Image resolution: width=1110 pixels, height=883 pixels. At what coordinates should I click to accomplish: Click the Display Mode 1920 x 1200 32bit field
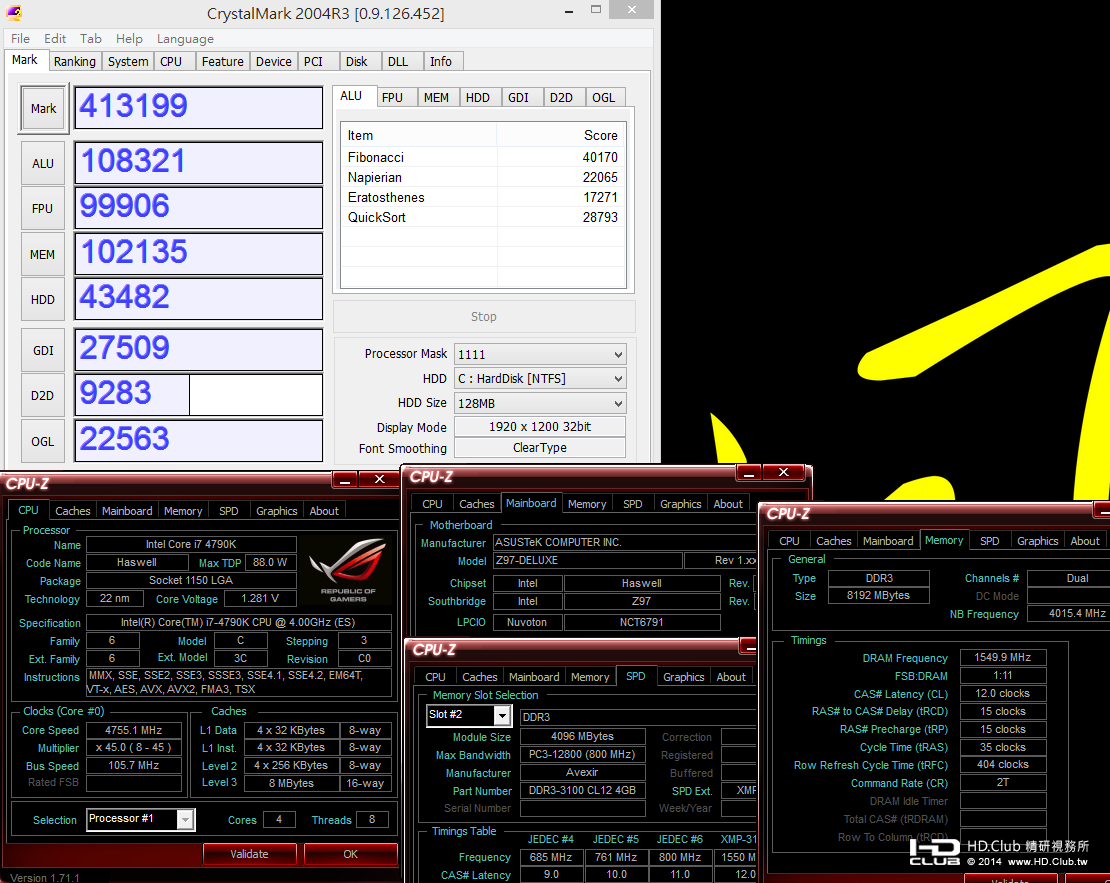coord(539,427)
